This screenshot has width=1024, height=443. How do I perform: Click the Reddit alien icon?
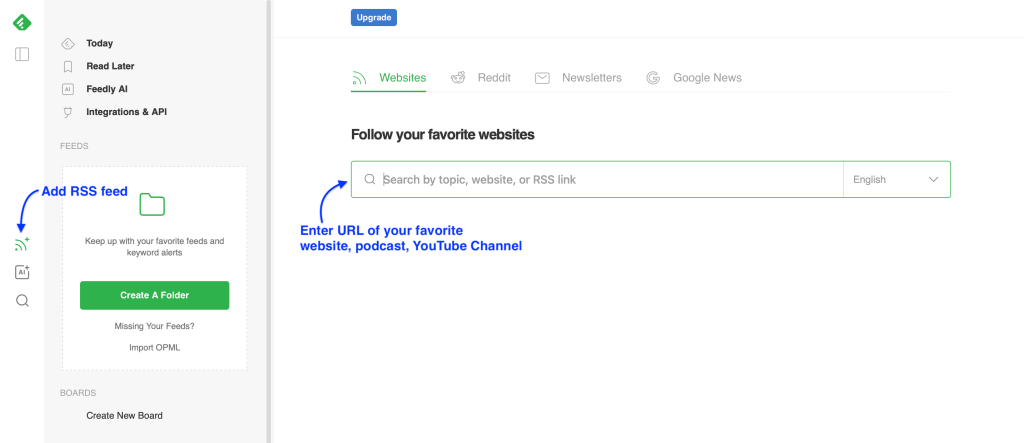[458, 78]
